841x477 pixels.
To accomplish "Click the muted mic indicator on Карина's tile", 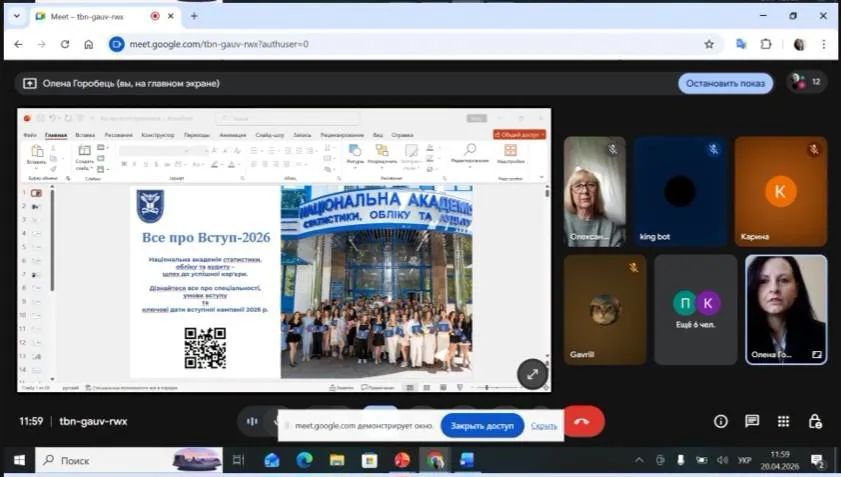I will coord(814,150).
